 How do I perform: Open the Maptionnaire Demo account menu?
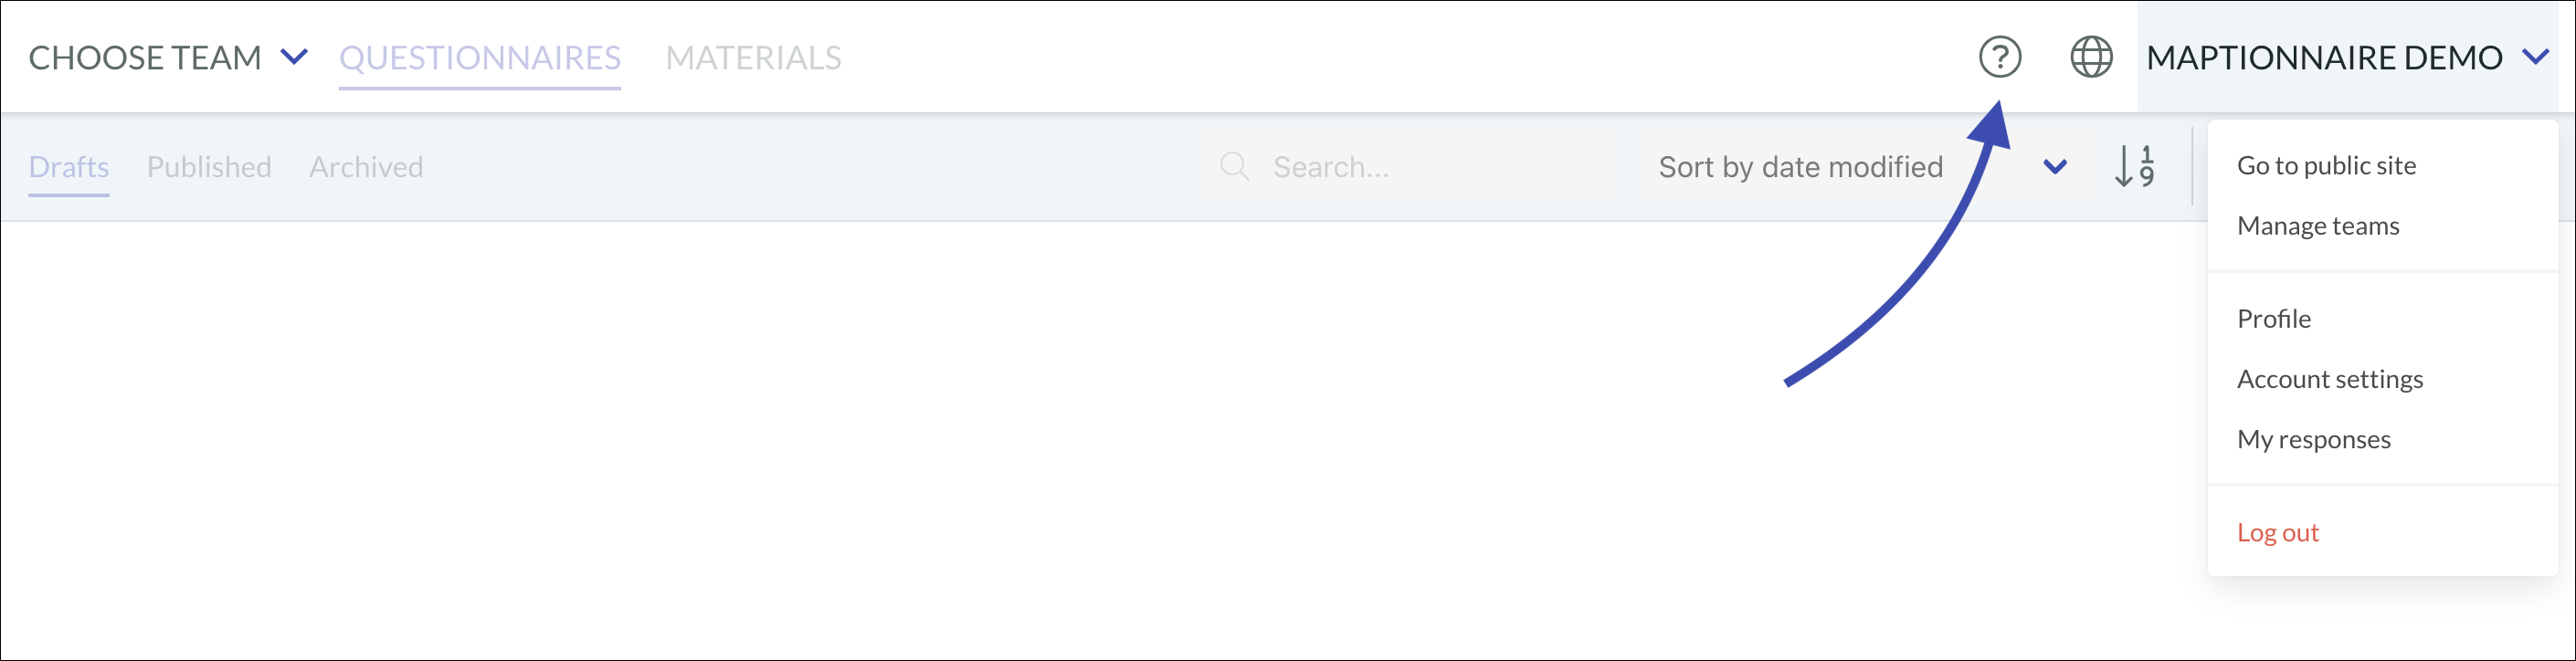pyautogui.click(x=2347, y=57)
